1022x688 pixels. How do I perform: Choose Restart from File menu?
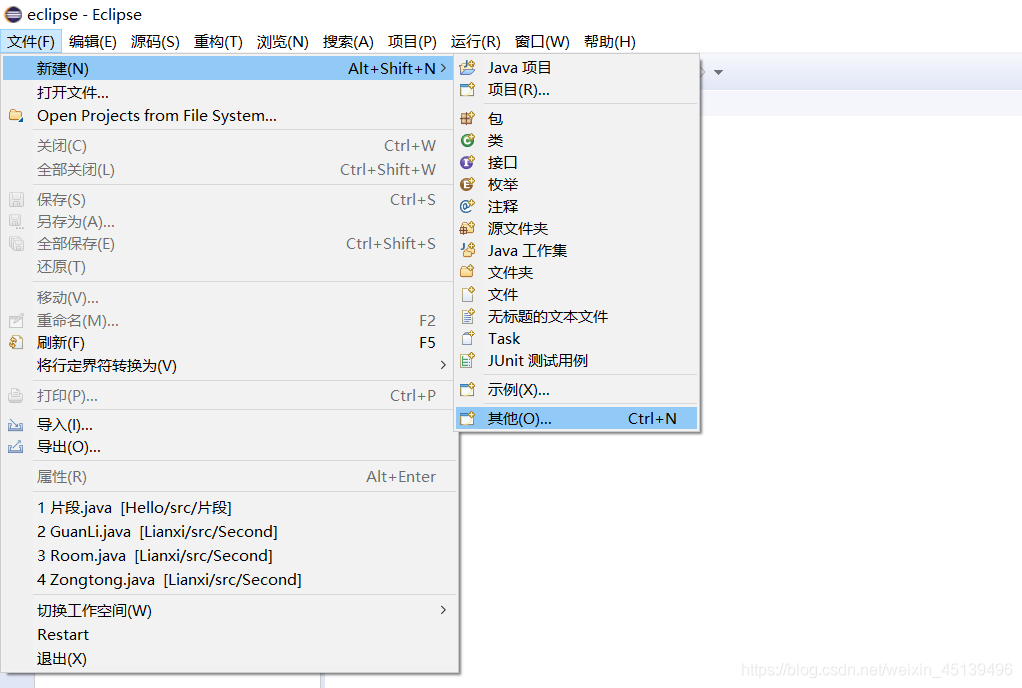click(227, 635)
